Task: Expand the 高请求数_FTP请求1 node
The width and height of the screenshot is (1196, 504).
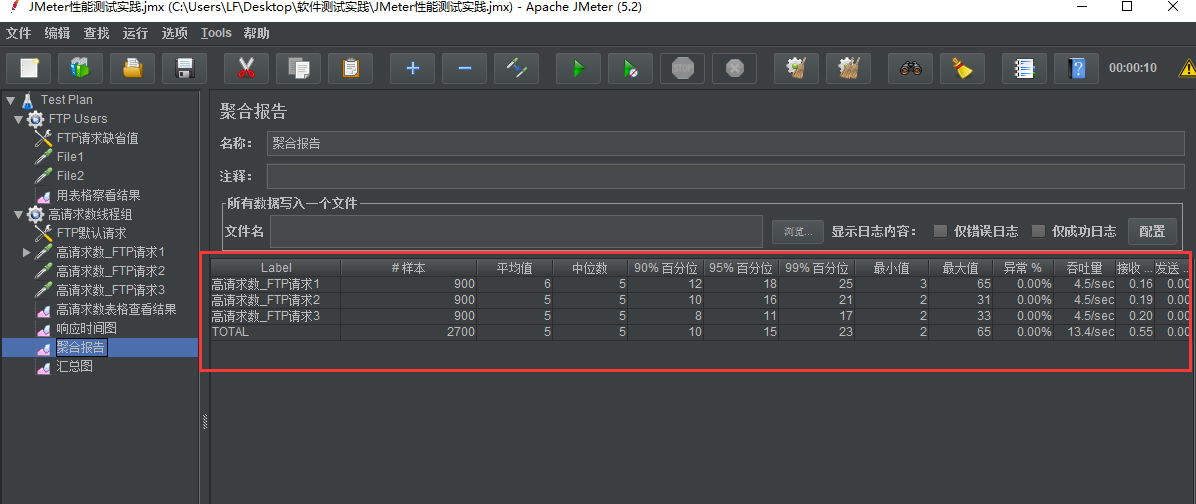Action: coord(27,252)
